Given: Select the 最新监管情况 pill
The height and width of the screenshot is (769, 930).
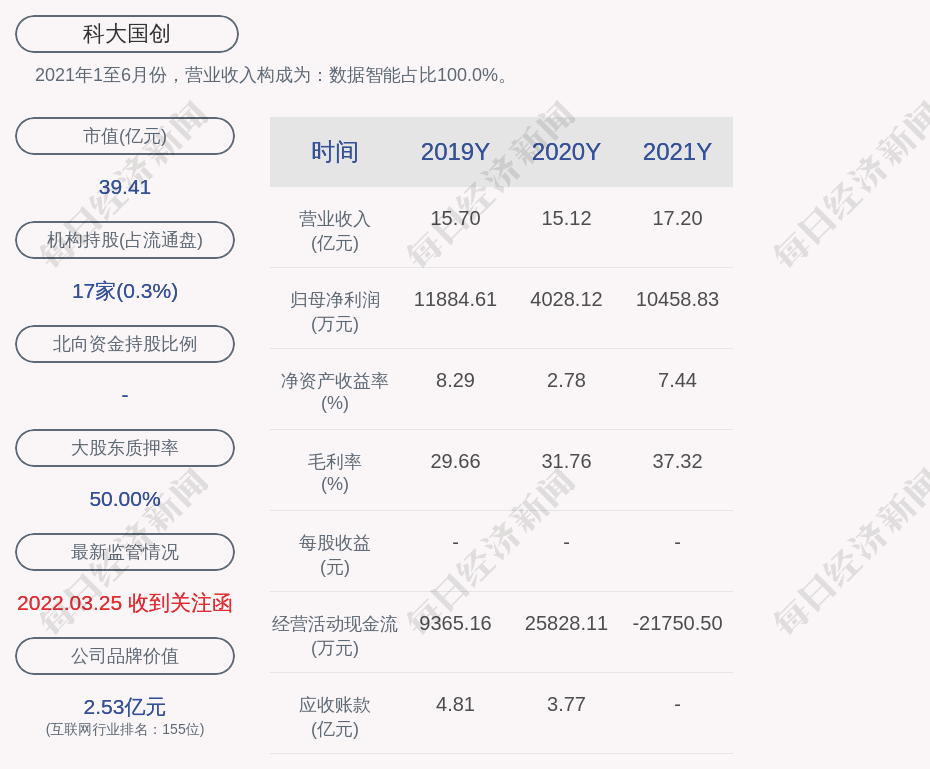Looking at the screenshot, I should click(125, 552).
